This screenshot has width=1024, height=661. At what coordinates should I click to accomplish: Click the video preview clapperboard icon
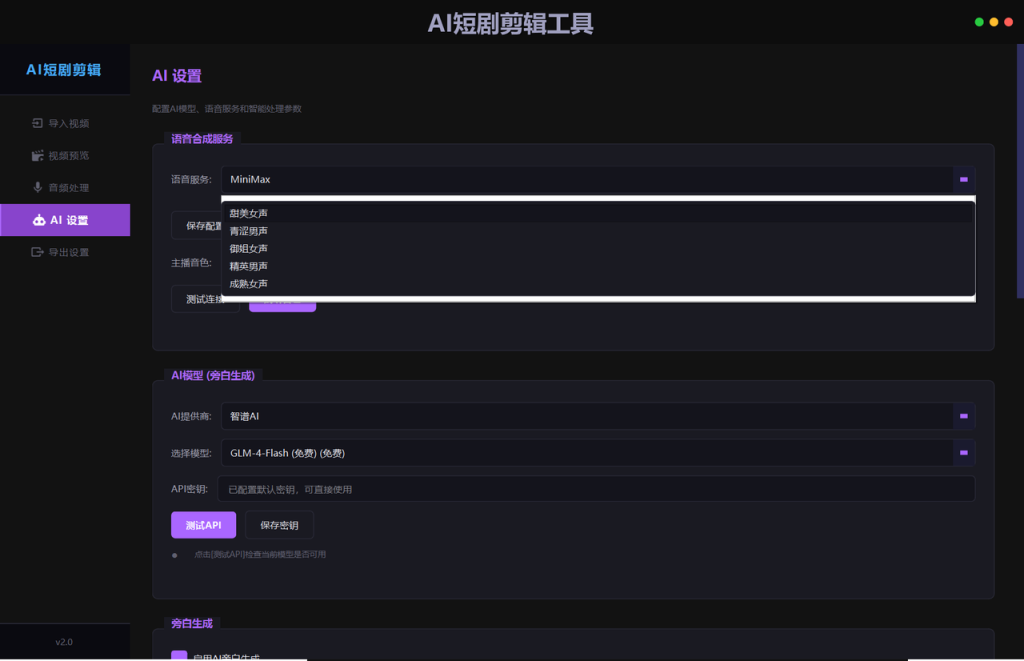(x=37, y=155)
